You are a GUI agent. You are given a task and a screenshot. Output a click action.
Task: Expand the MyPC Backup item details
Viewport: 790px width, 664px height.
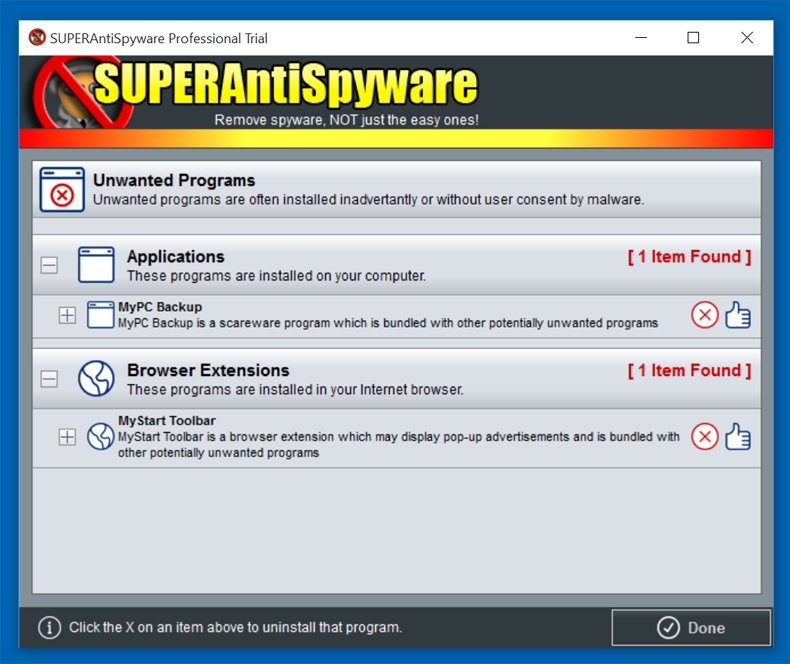tap(67, 315)
